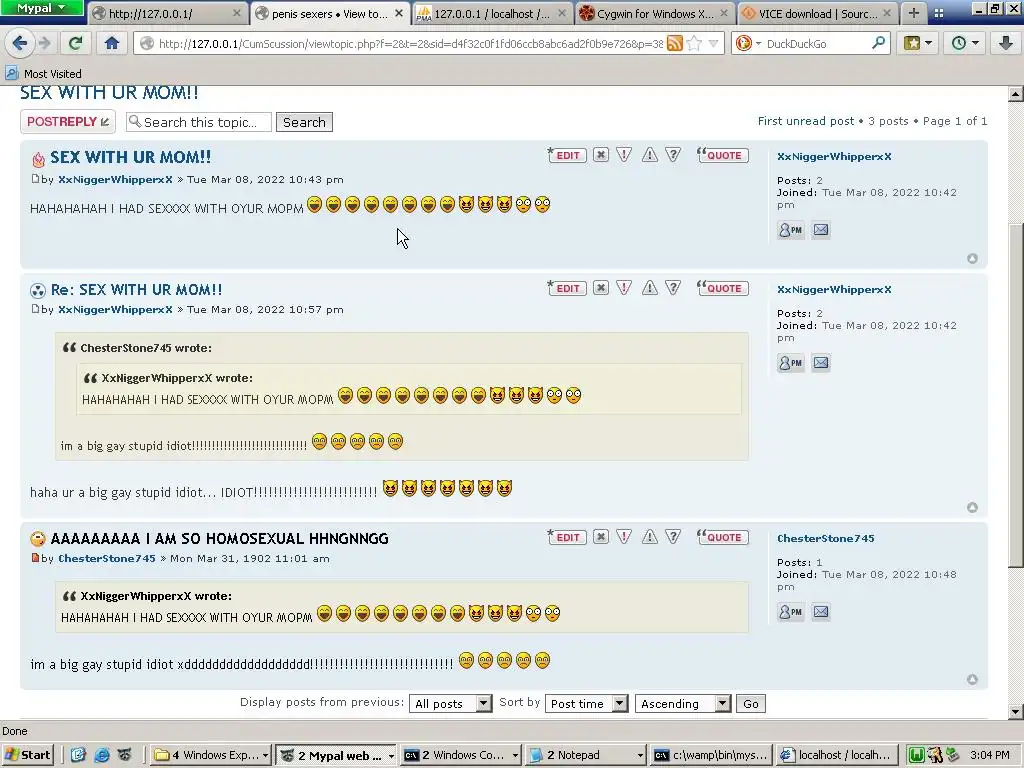Click the back-to-top arrow in the 10:57 pm reply

[972, 507]
